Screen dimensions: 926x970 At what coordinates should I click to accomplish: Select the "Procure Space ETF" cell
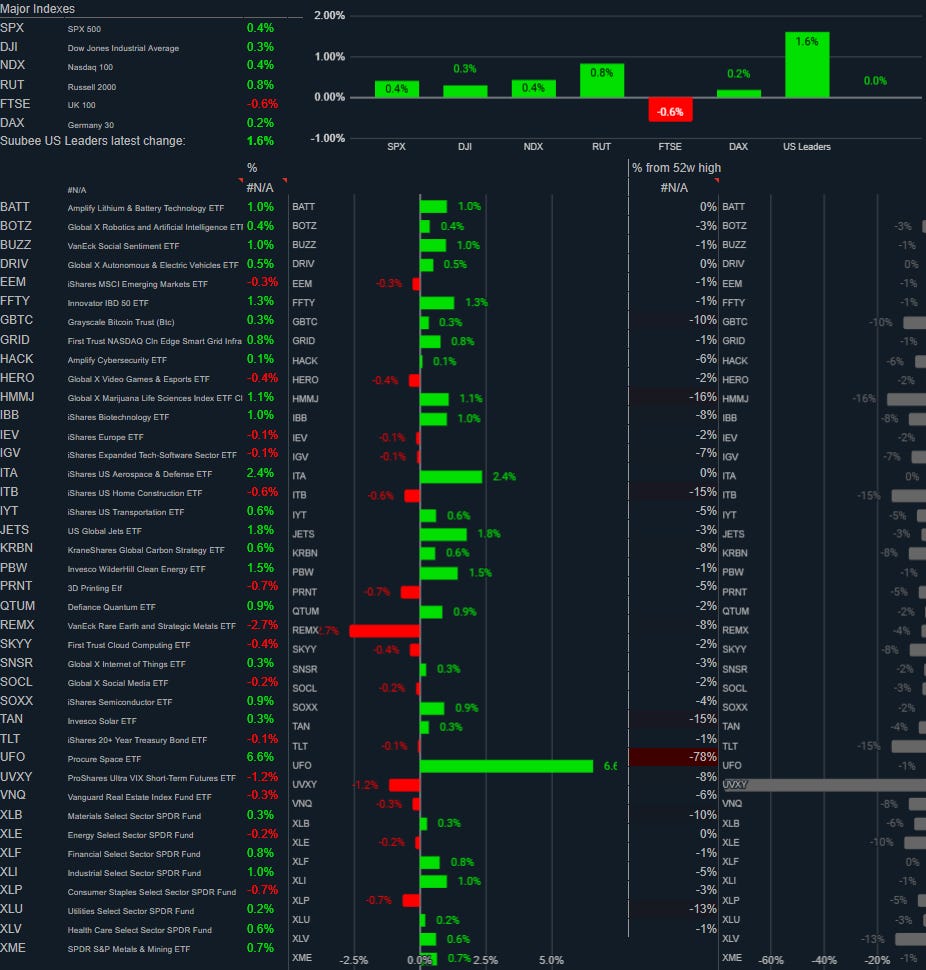click(x=104, y=760)
